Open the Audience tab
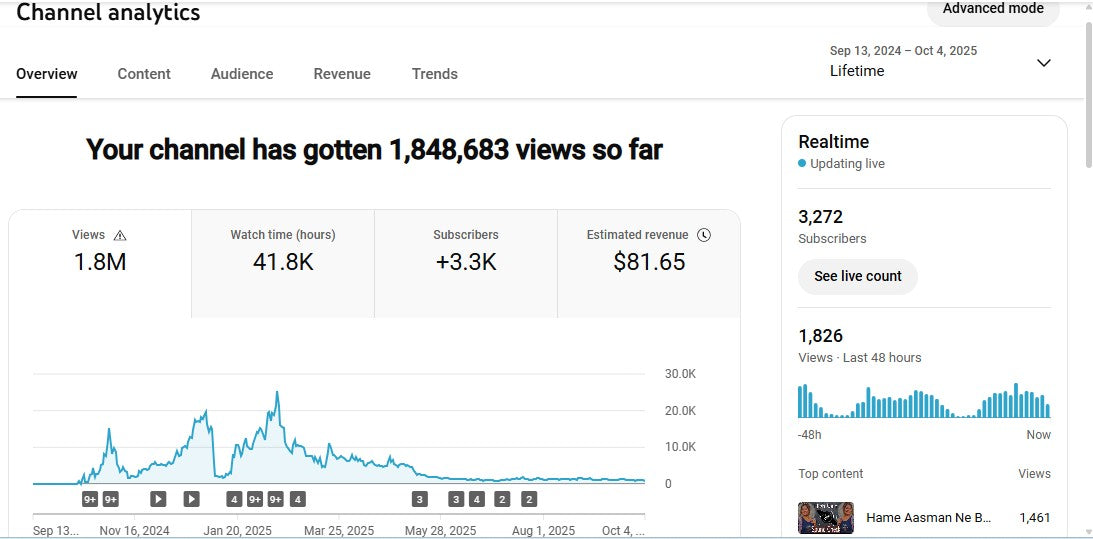This screenshot has width=1093, height=539. click(242, 74)
